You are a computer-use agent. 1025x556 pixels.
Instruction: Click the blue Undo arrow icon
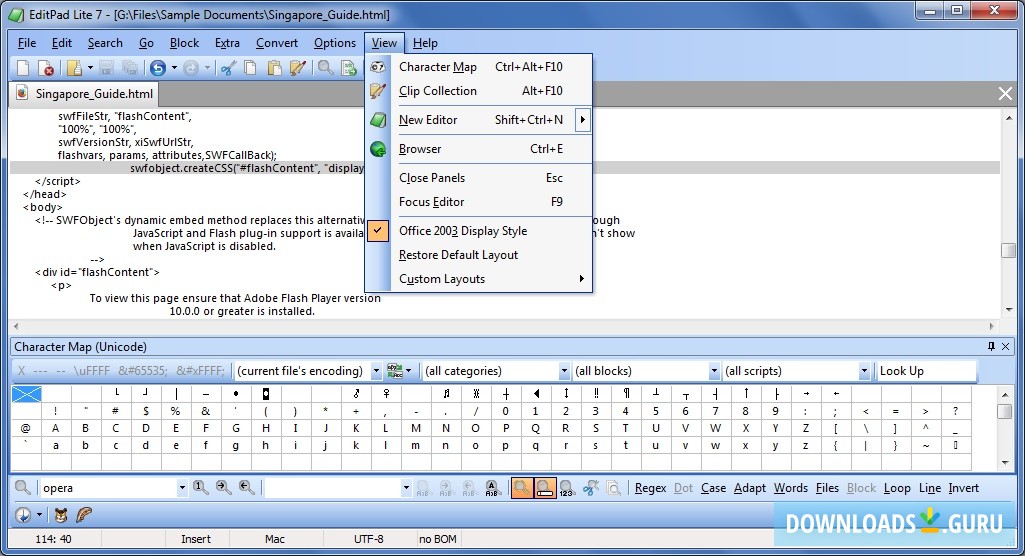coord(158,68)
